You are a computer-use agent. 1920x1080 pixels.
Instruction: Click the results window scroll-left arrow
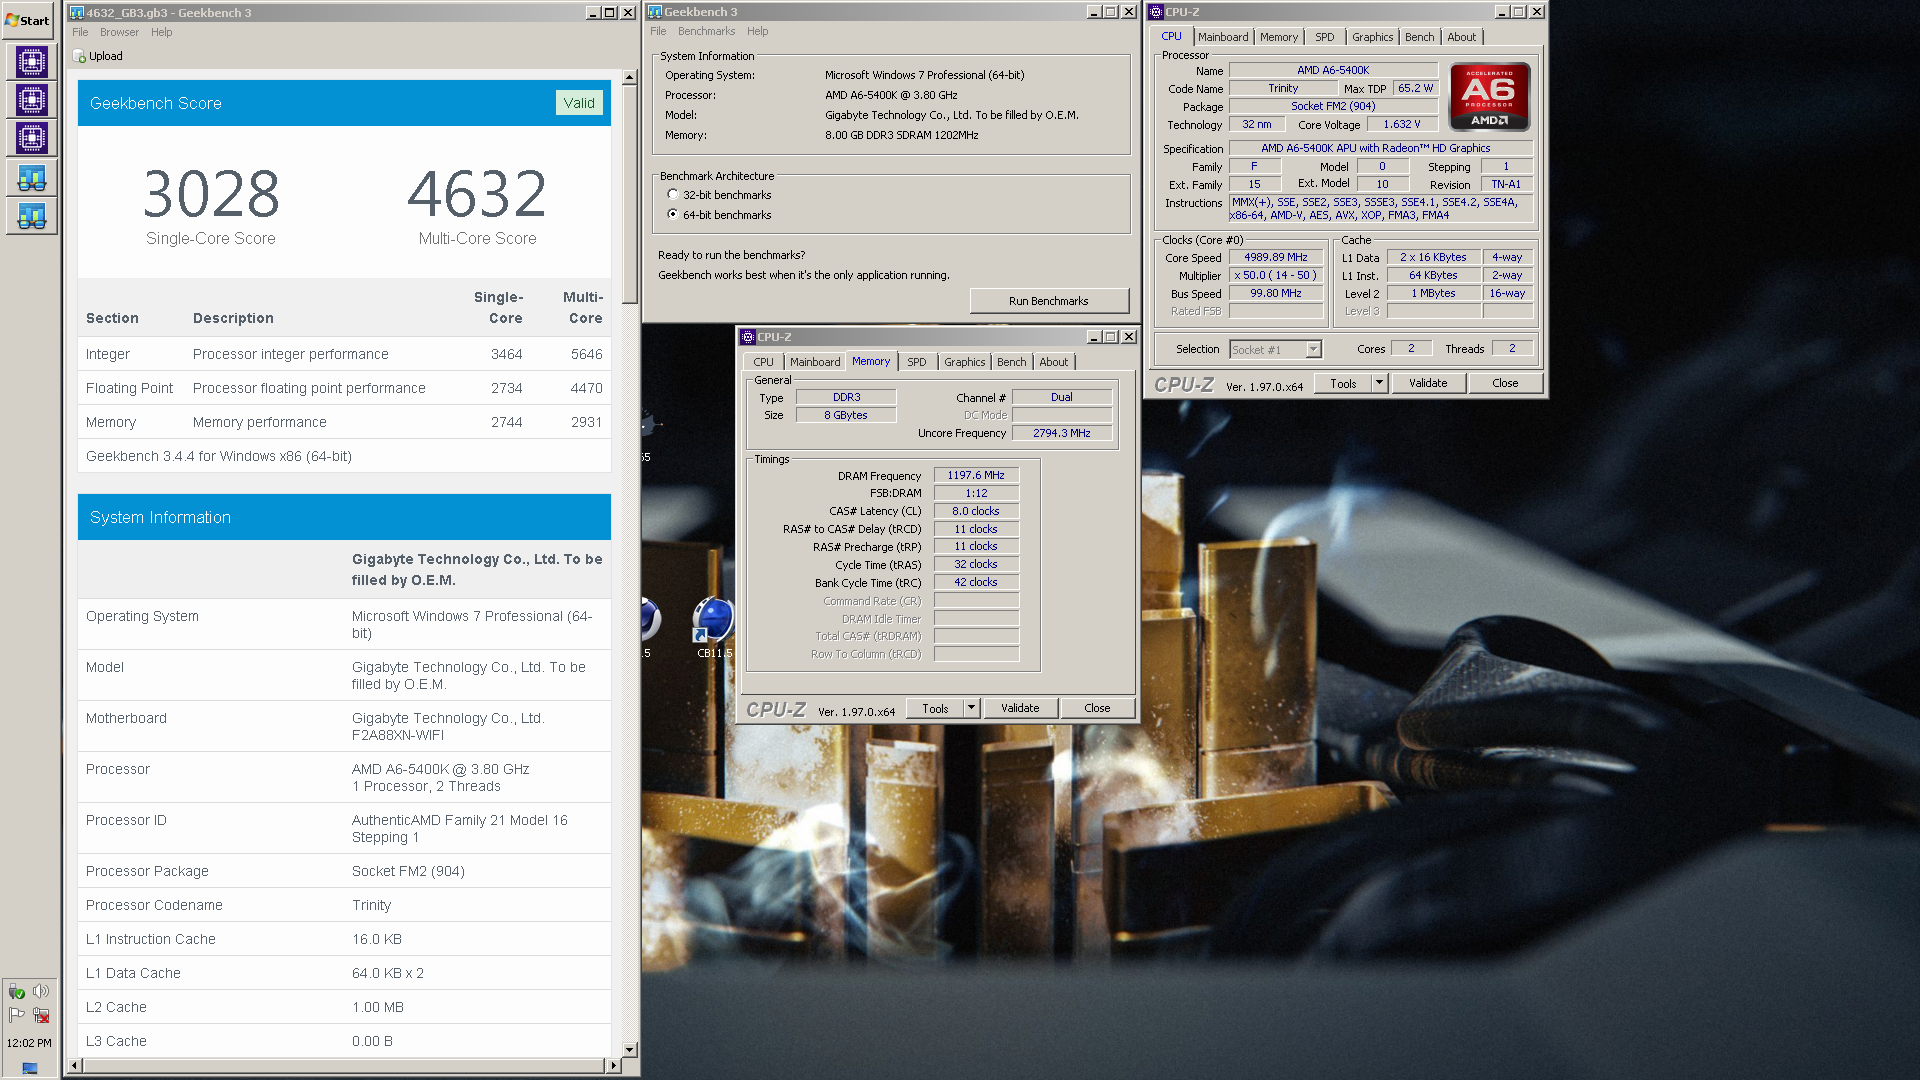point(73,1066)
